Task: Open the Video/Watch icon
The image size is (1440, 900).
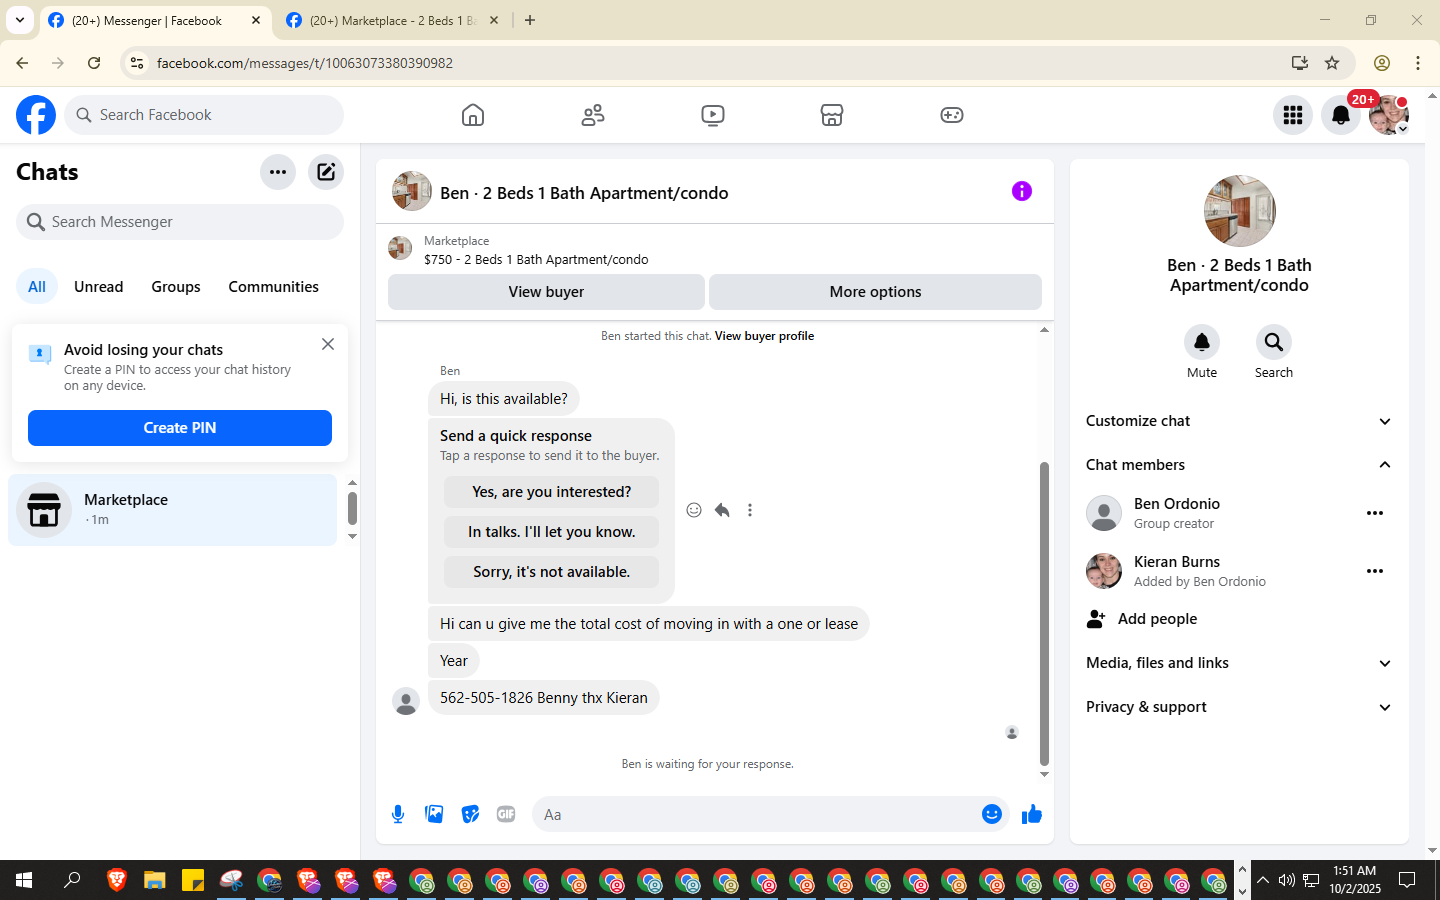Action: 713,115
